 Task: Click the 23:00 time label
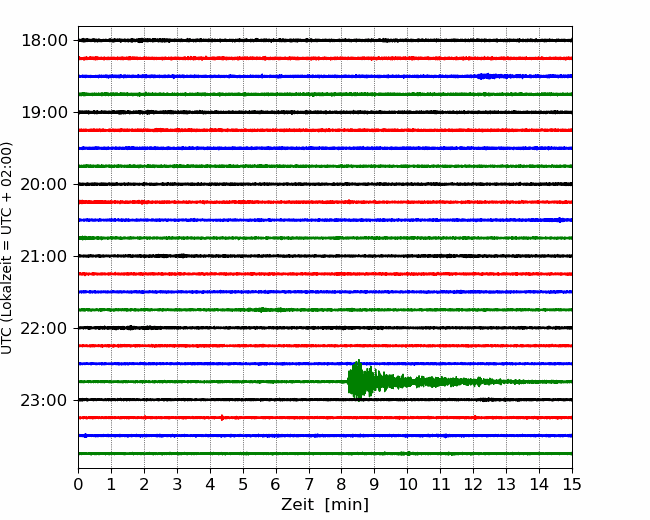point(44,400)
